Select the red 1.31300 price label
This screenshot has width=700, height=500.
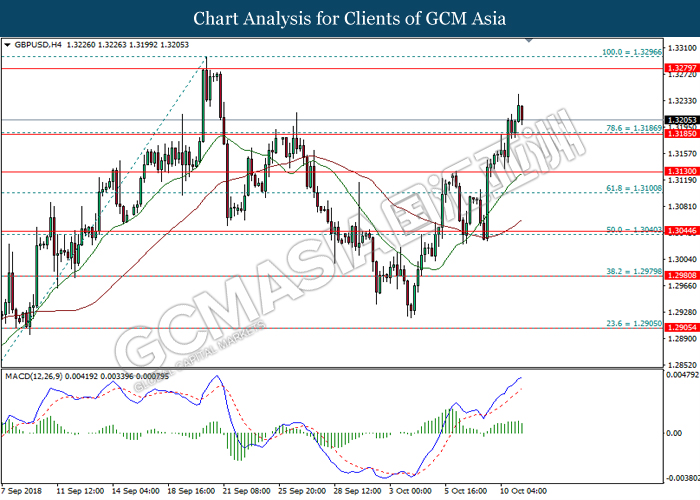(682, 171)
